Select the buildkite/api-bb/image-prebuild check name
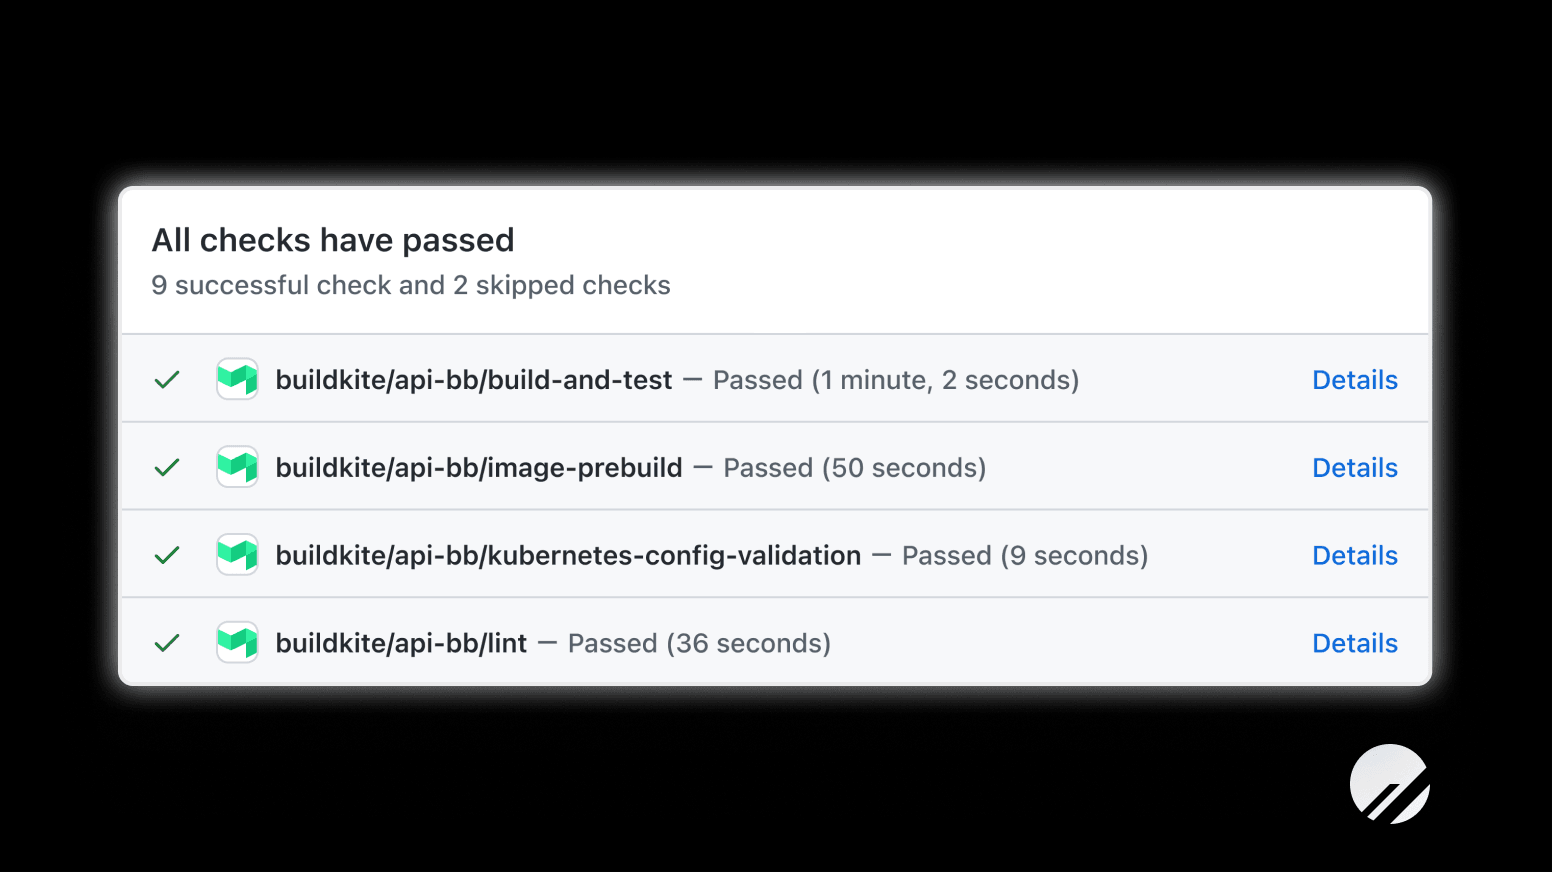The image size is (1552, 872). click(x=479, y=467)
